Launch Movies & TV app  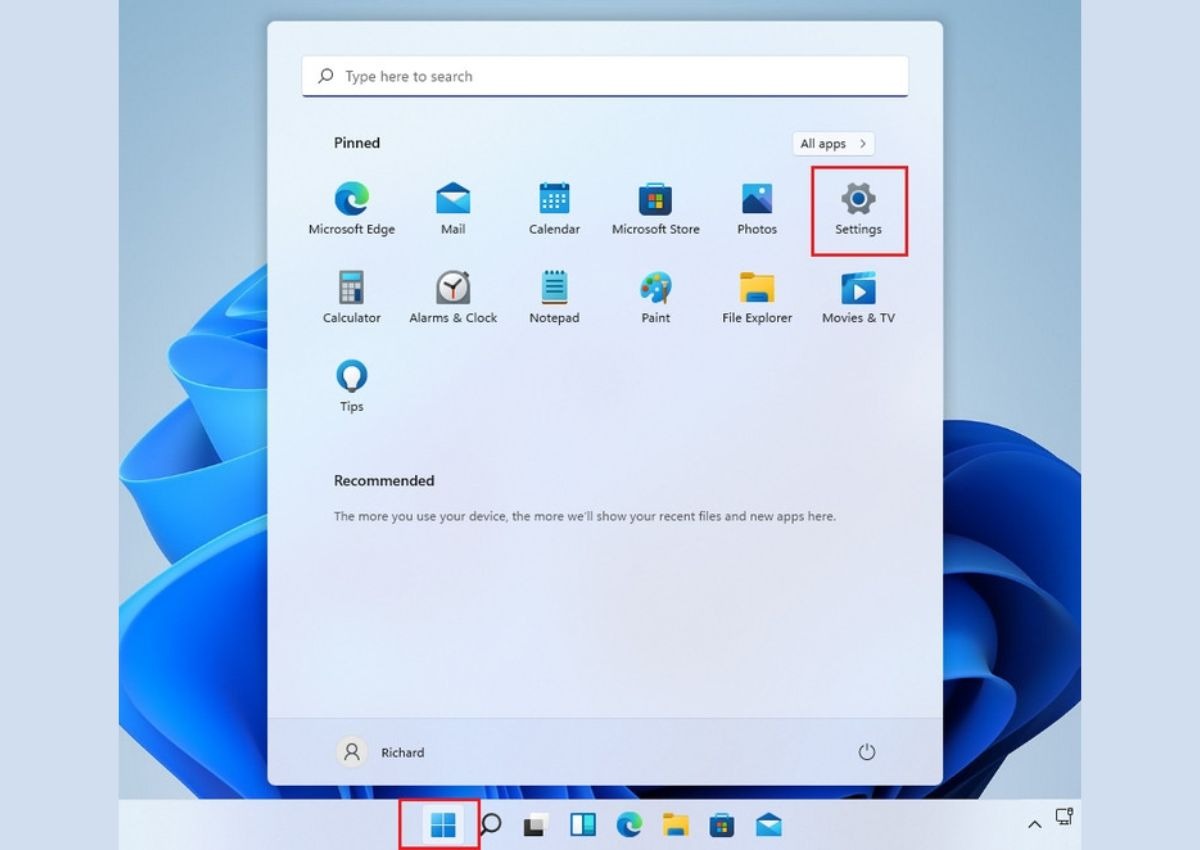point(858,298)
